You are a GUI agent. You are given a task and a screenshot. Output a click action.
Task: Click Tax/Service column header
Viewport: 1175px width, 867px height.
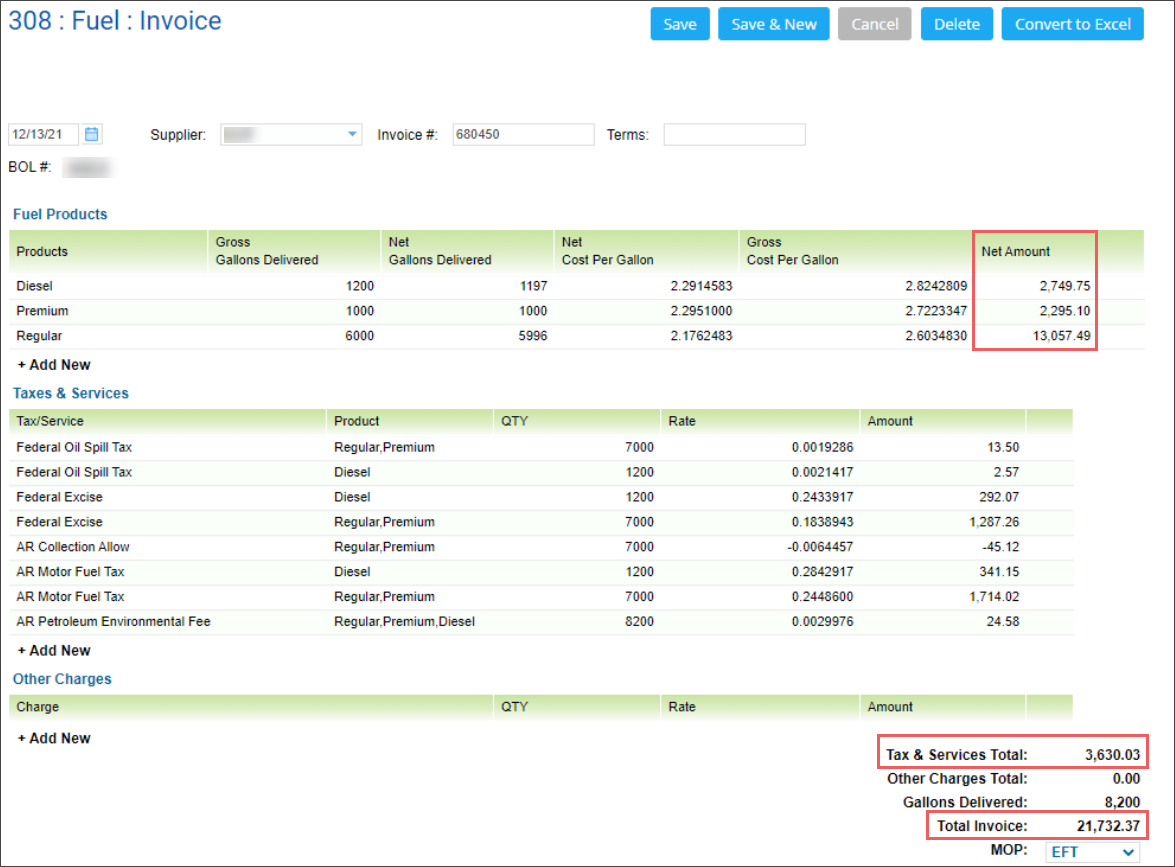(x=49, y=421)
